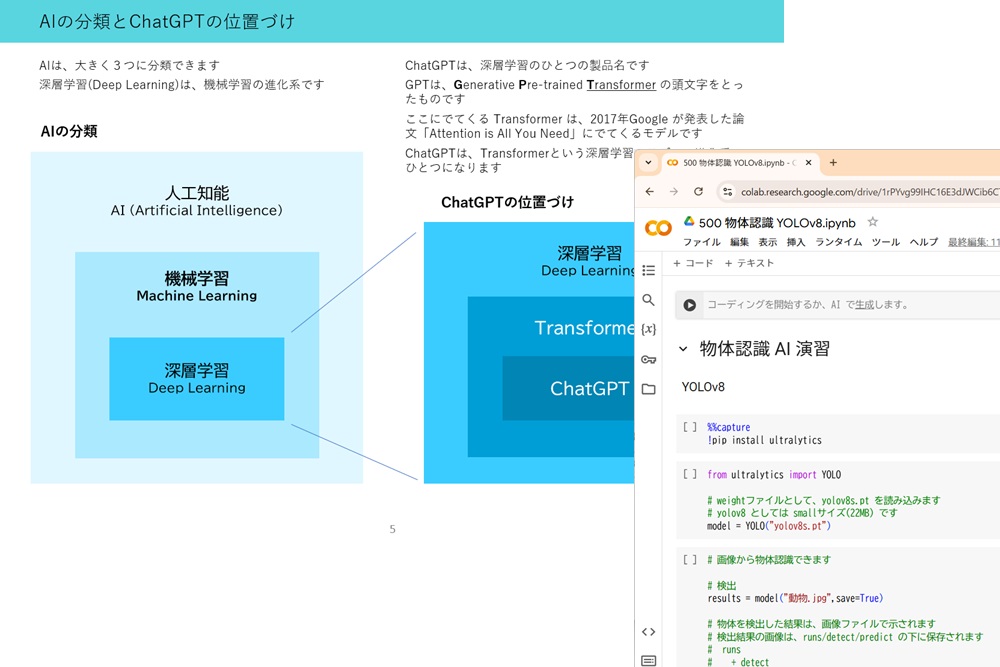Star the 500 物体認識 YOLOv8.ipynb notebook
This screenshot has width=1000, height=667.
coord(872,222)
